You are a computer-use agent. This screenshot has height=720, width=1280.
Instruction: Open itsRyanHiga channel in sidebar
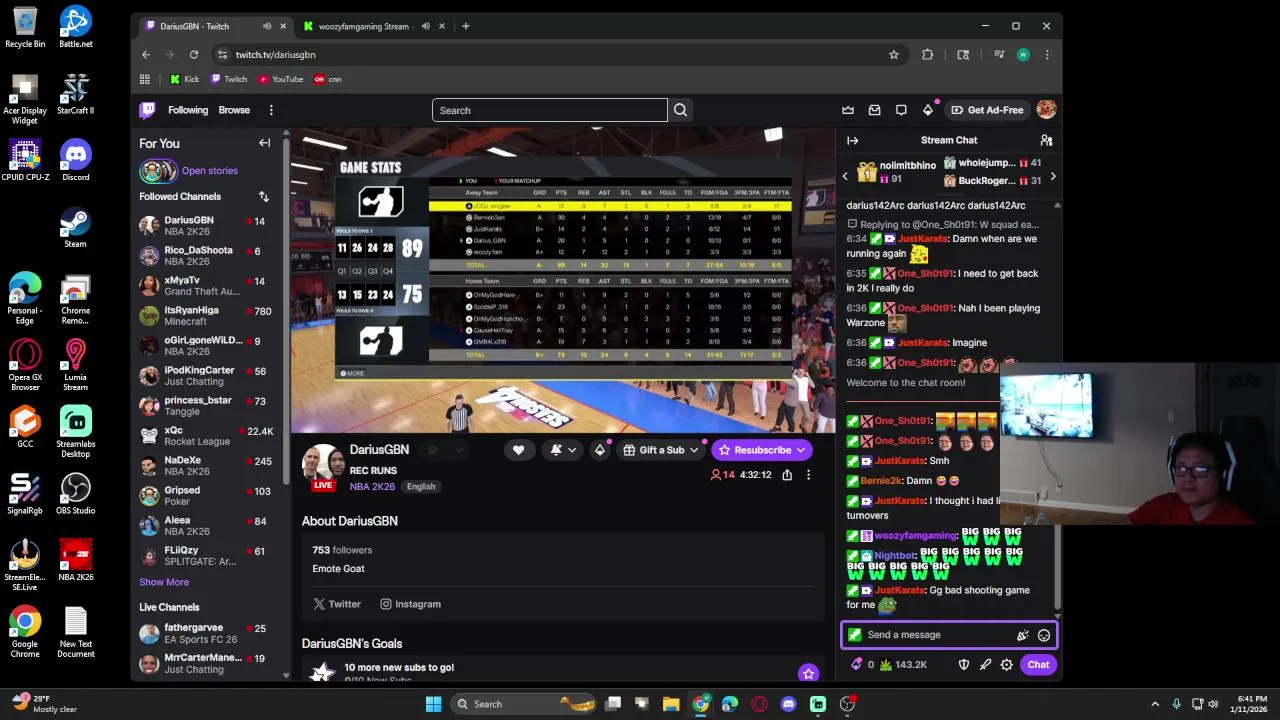206,316
